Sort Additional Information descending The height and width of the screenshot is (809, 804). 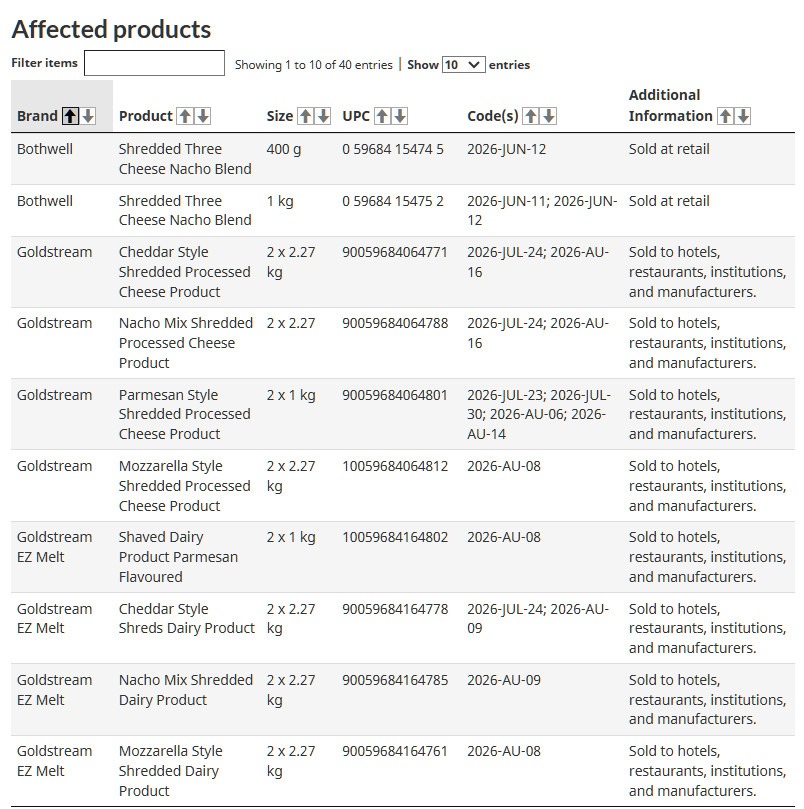(x=742, y=116)
